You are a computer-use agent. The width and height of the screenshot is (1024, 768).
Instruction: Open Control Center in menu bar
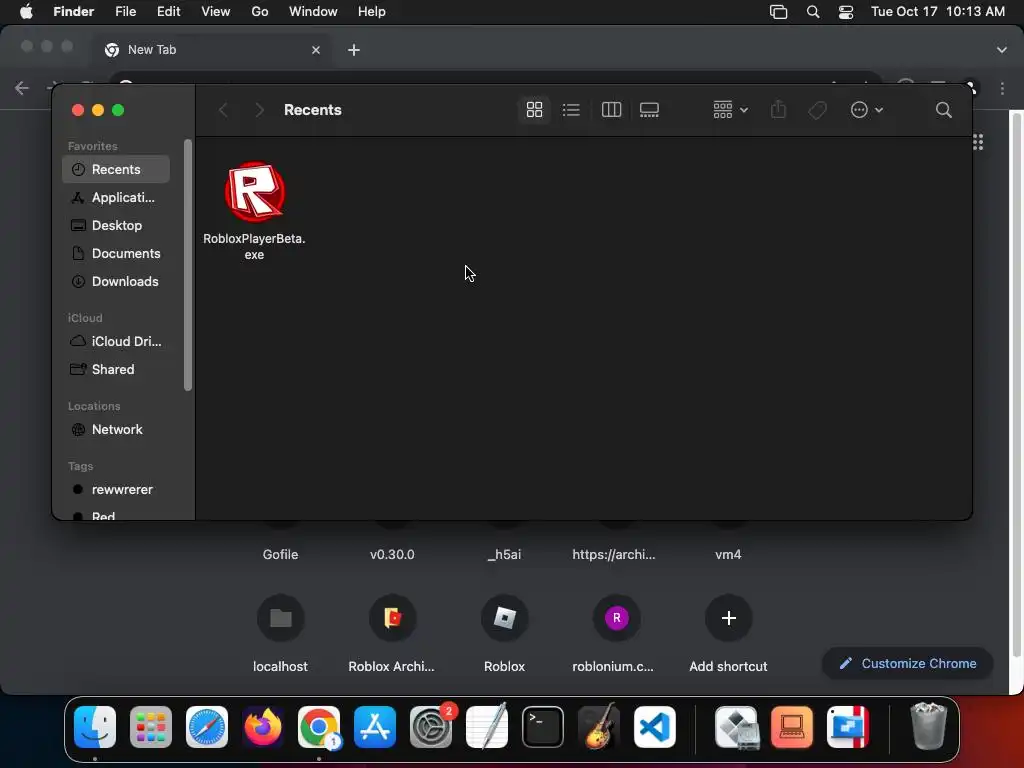(846, 12)
